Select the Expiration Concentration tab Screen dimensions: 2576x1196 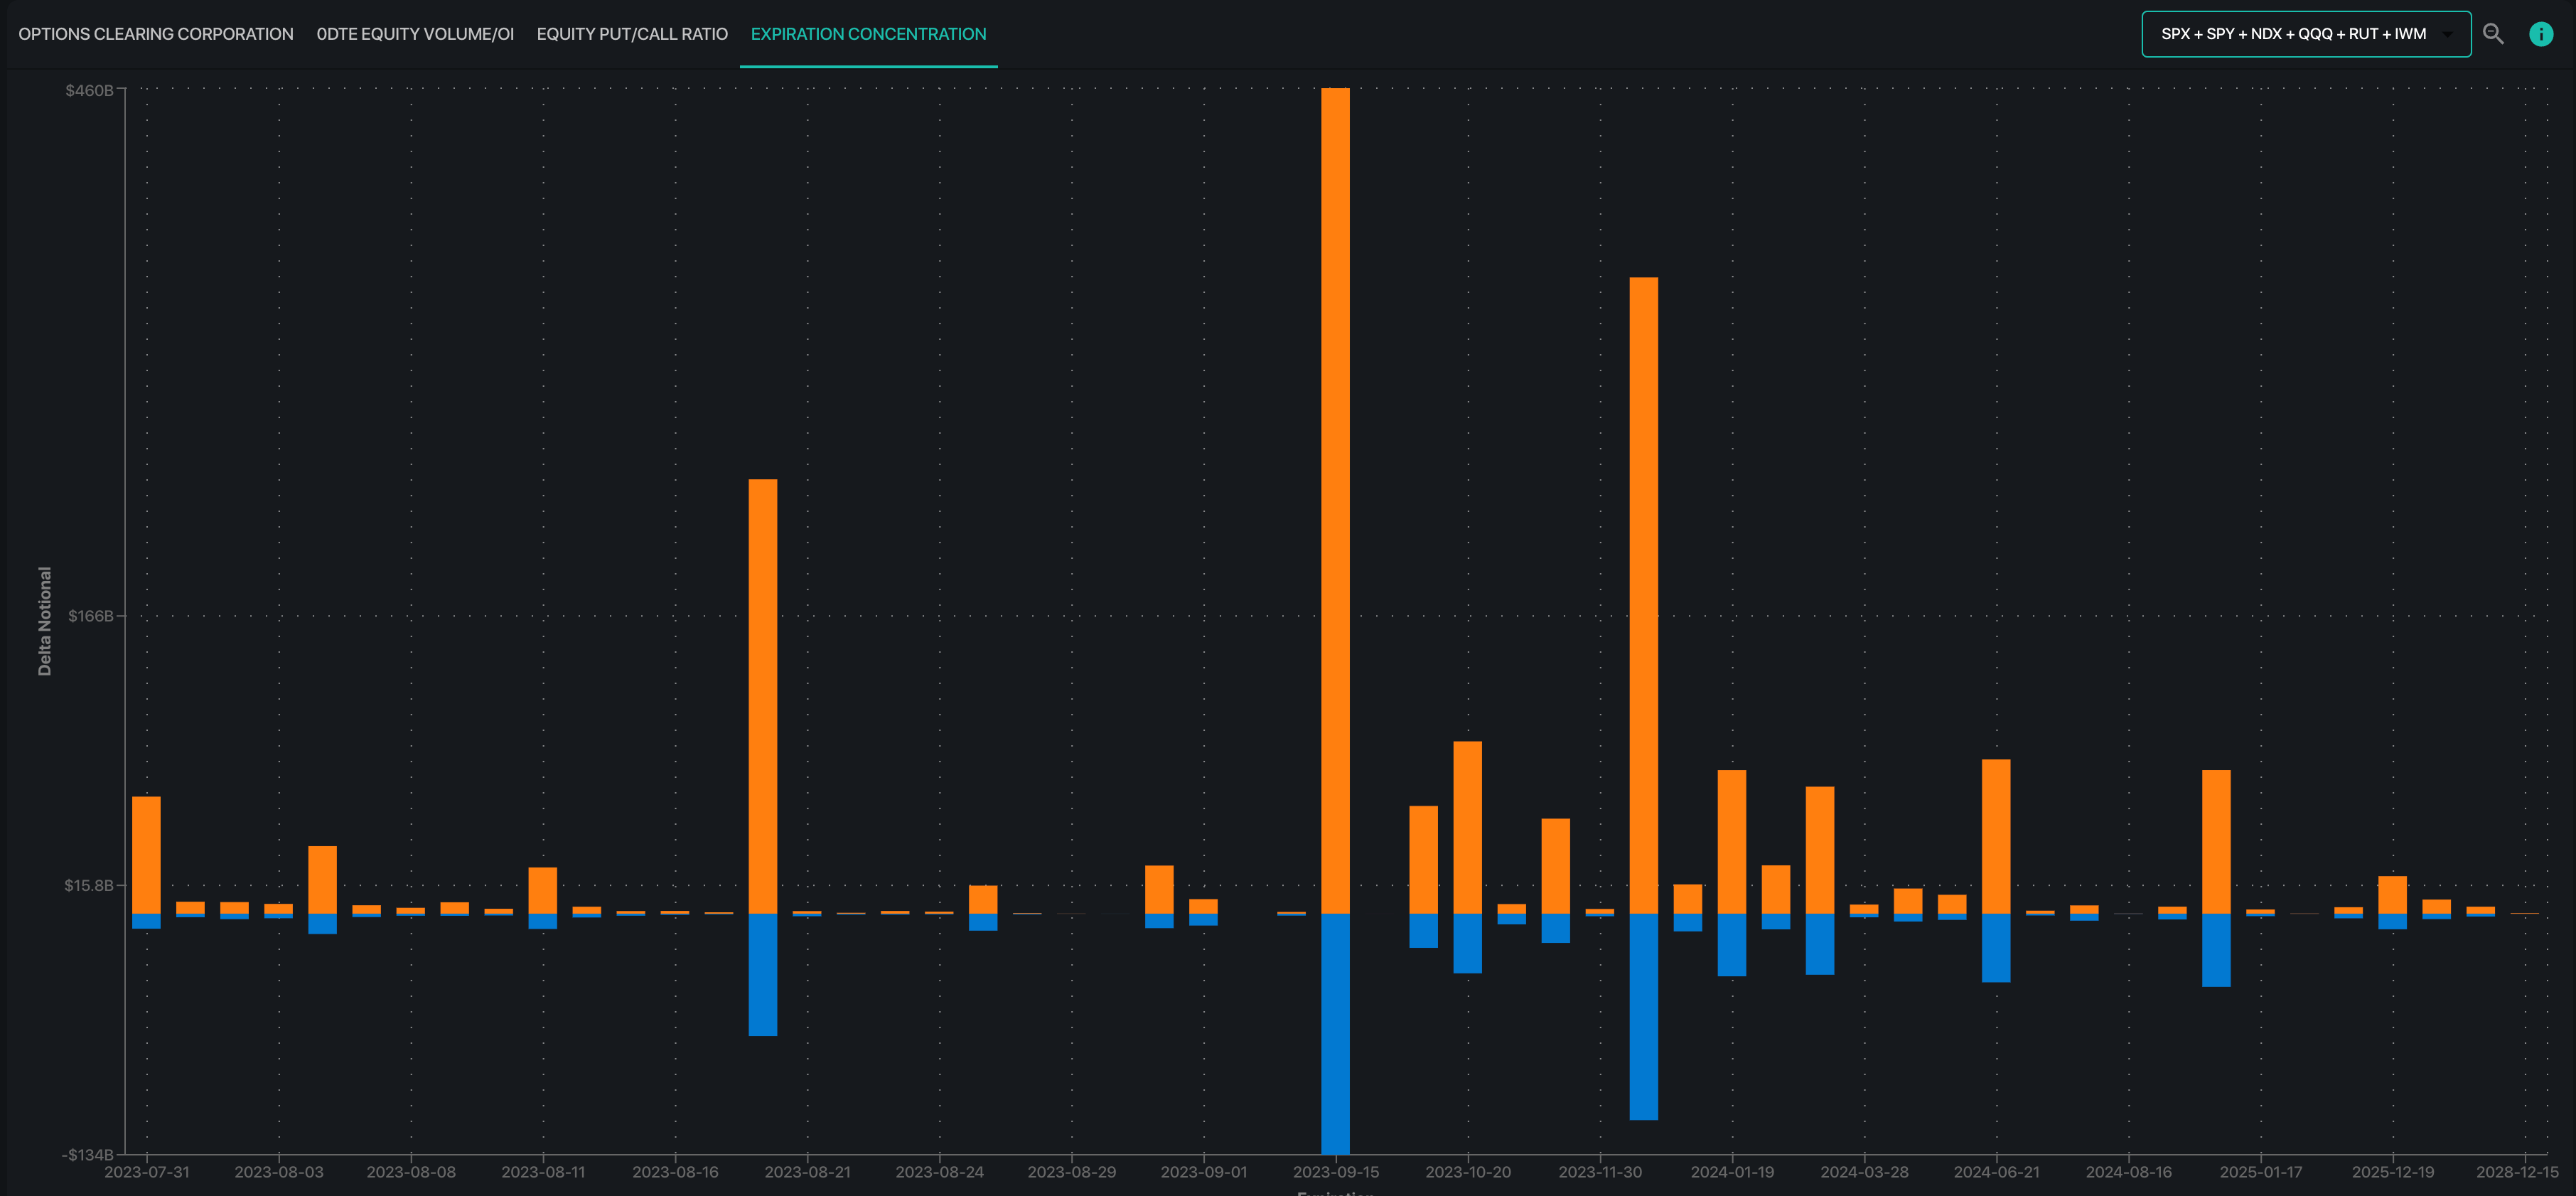coord(868,34)
